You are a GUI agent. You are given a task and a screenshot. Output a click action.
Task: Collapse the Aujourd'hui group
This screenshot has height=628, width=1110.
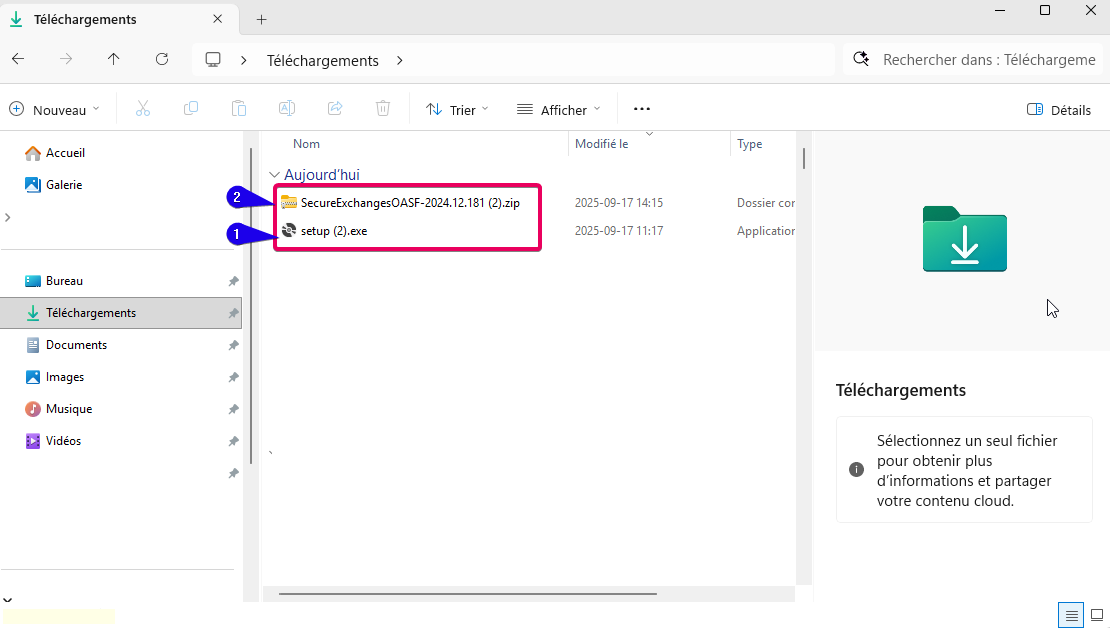(274, 174)
